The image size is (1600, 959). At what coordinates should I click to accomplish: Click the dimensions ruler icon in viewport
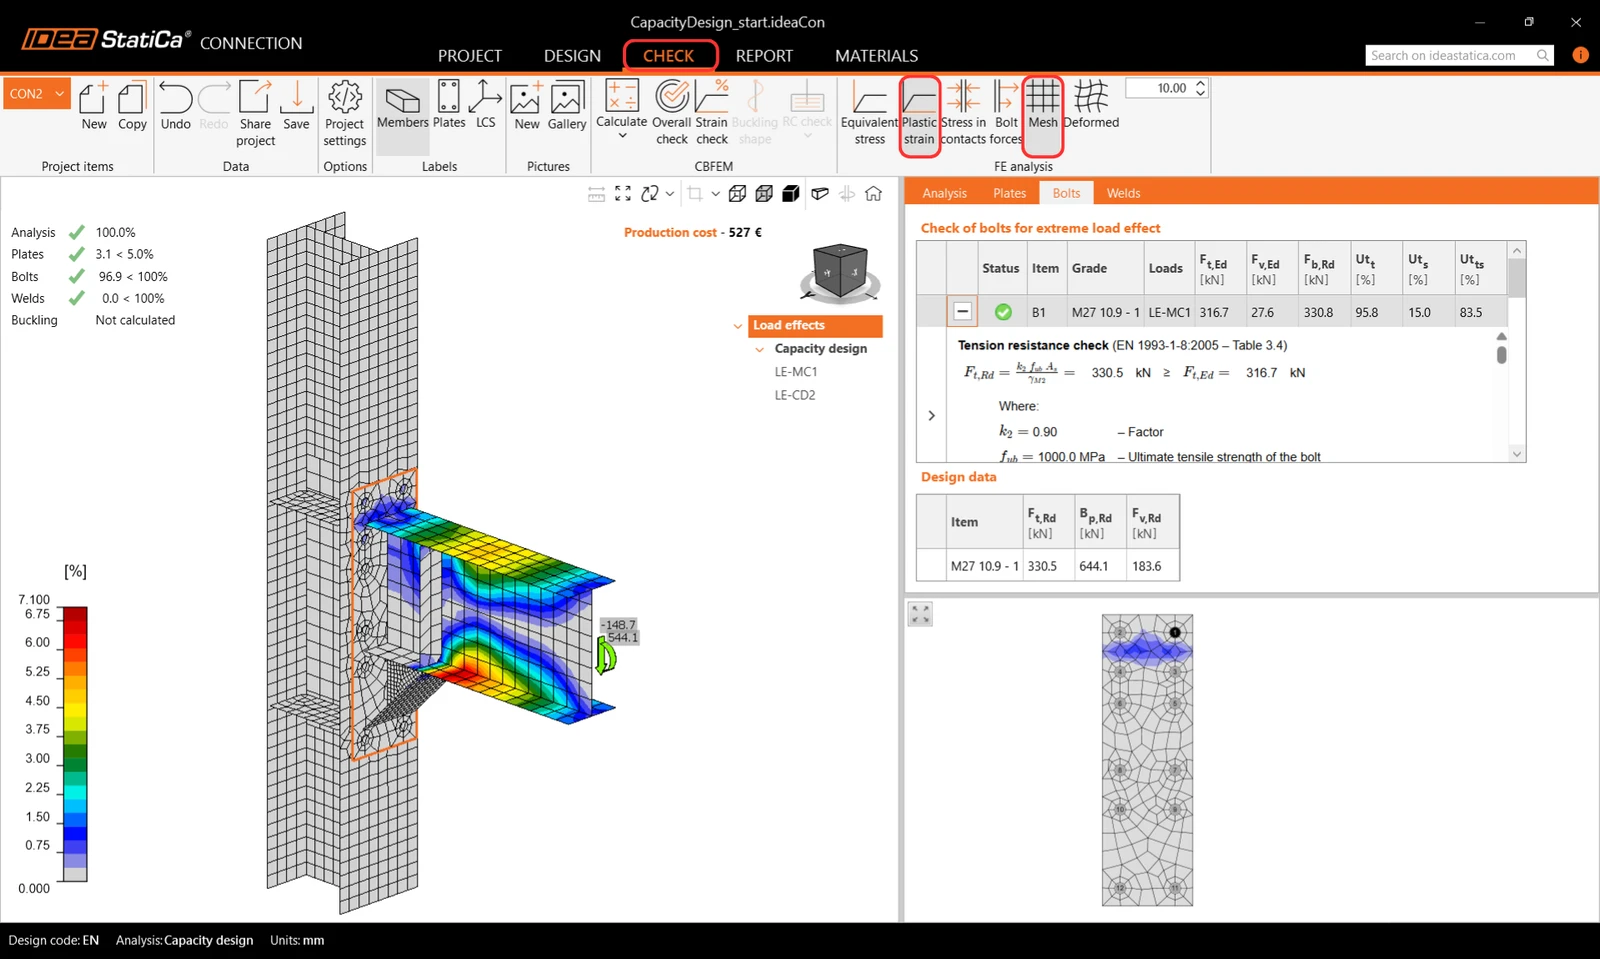[x=596, y=194]
